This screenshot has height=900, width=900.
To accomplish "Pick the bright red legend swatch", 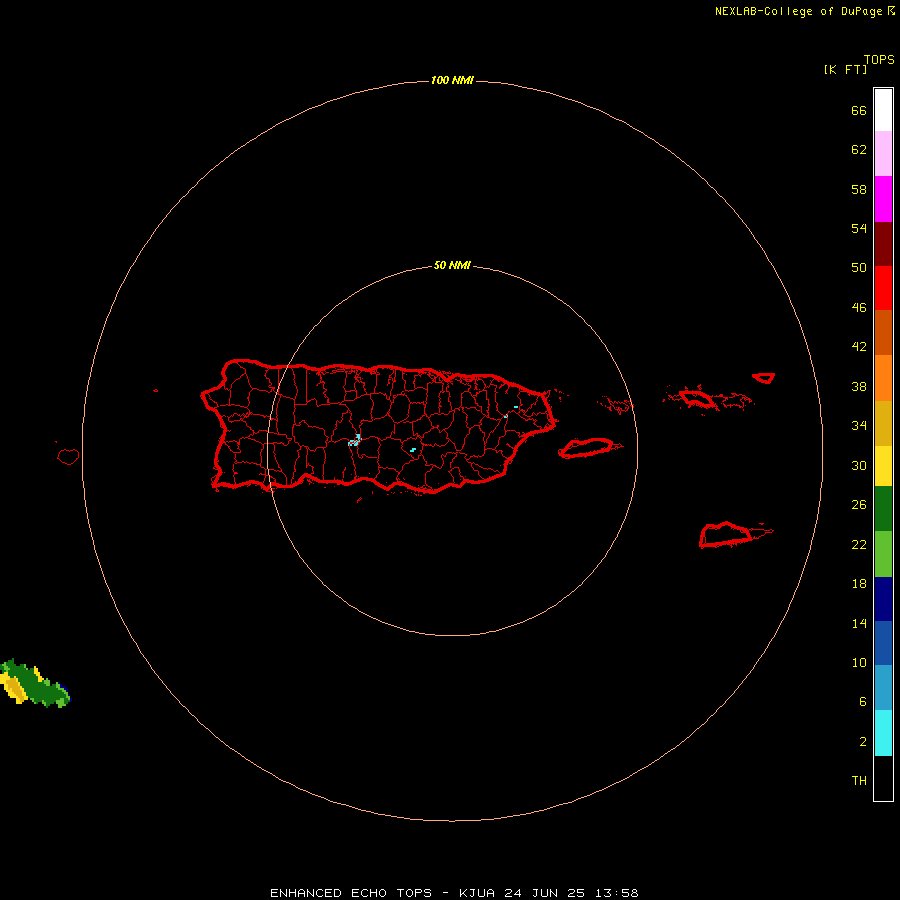I will pos(883,288).
